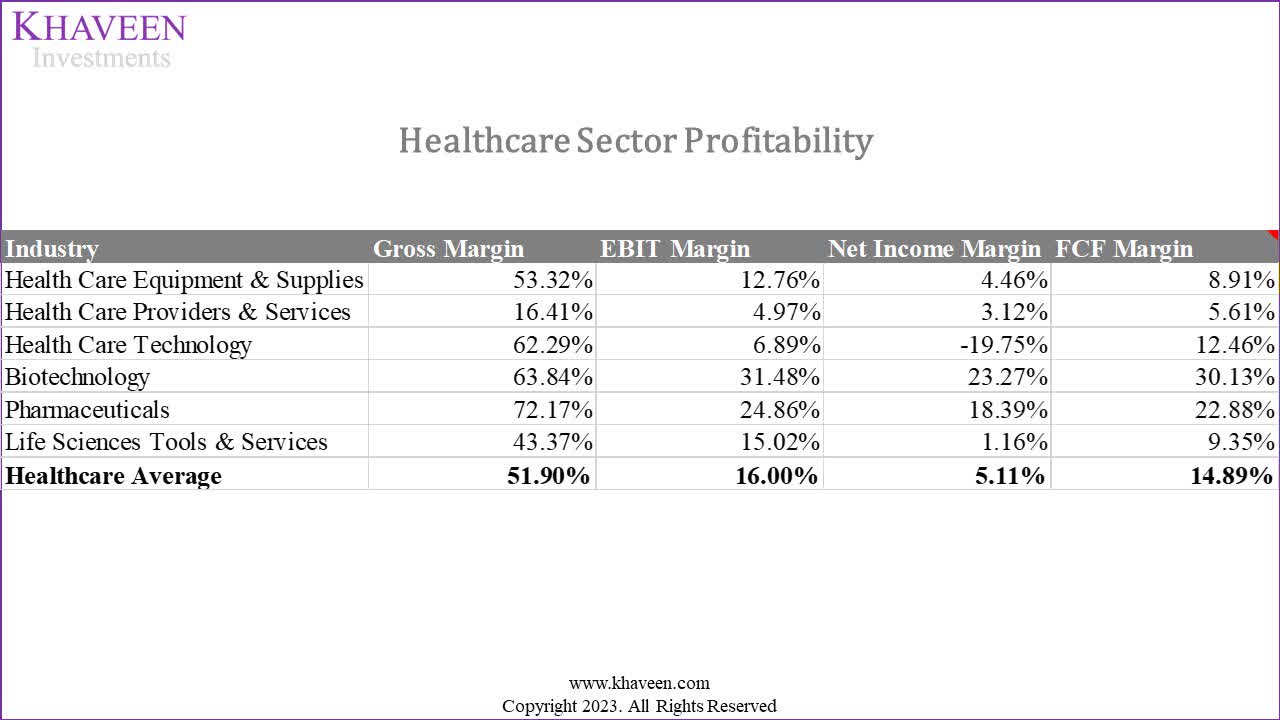
Task: Select the Healthcare Sector Profitability title
Action: (635, 141)
